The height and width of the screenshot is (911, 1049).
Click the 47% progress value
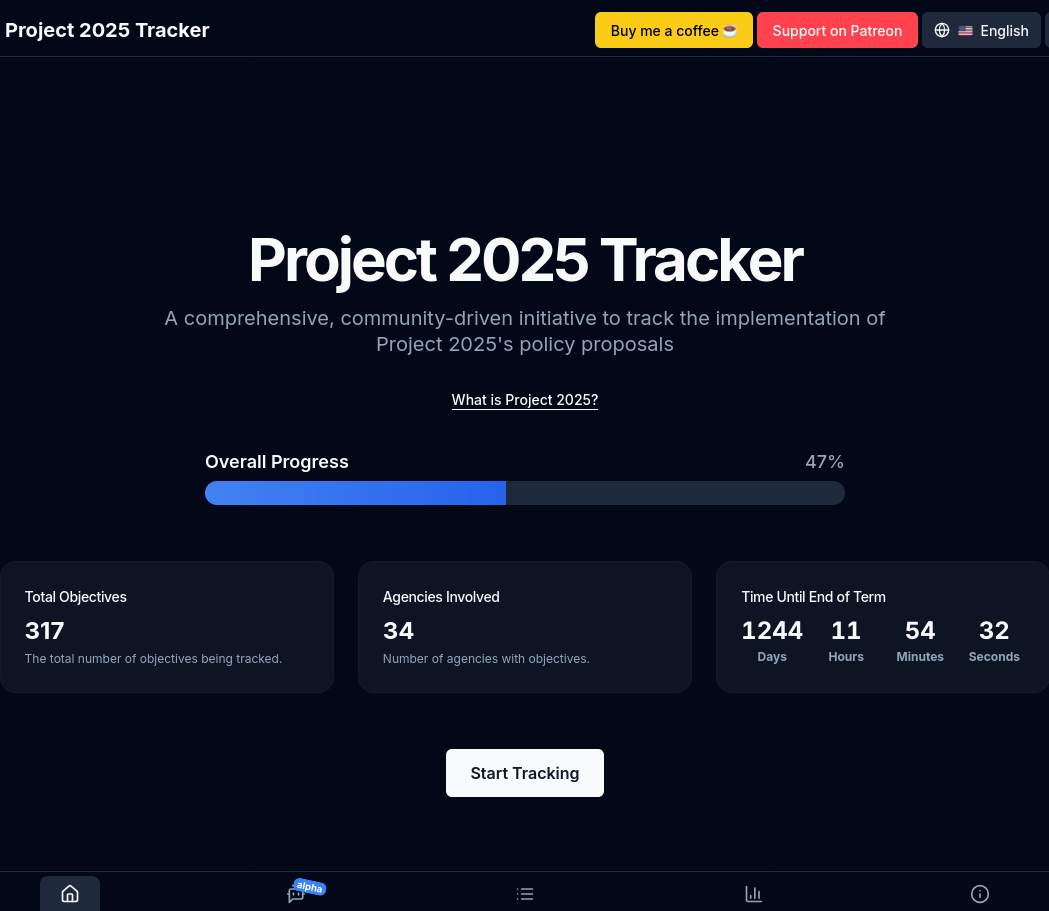[x=824, y=462]
